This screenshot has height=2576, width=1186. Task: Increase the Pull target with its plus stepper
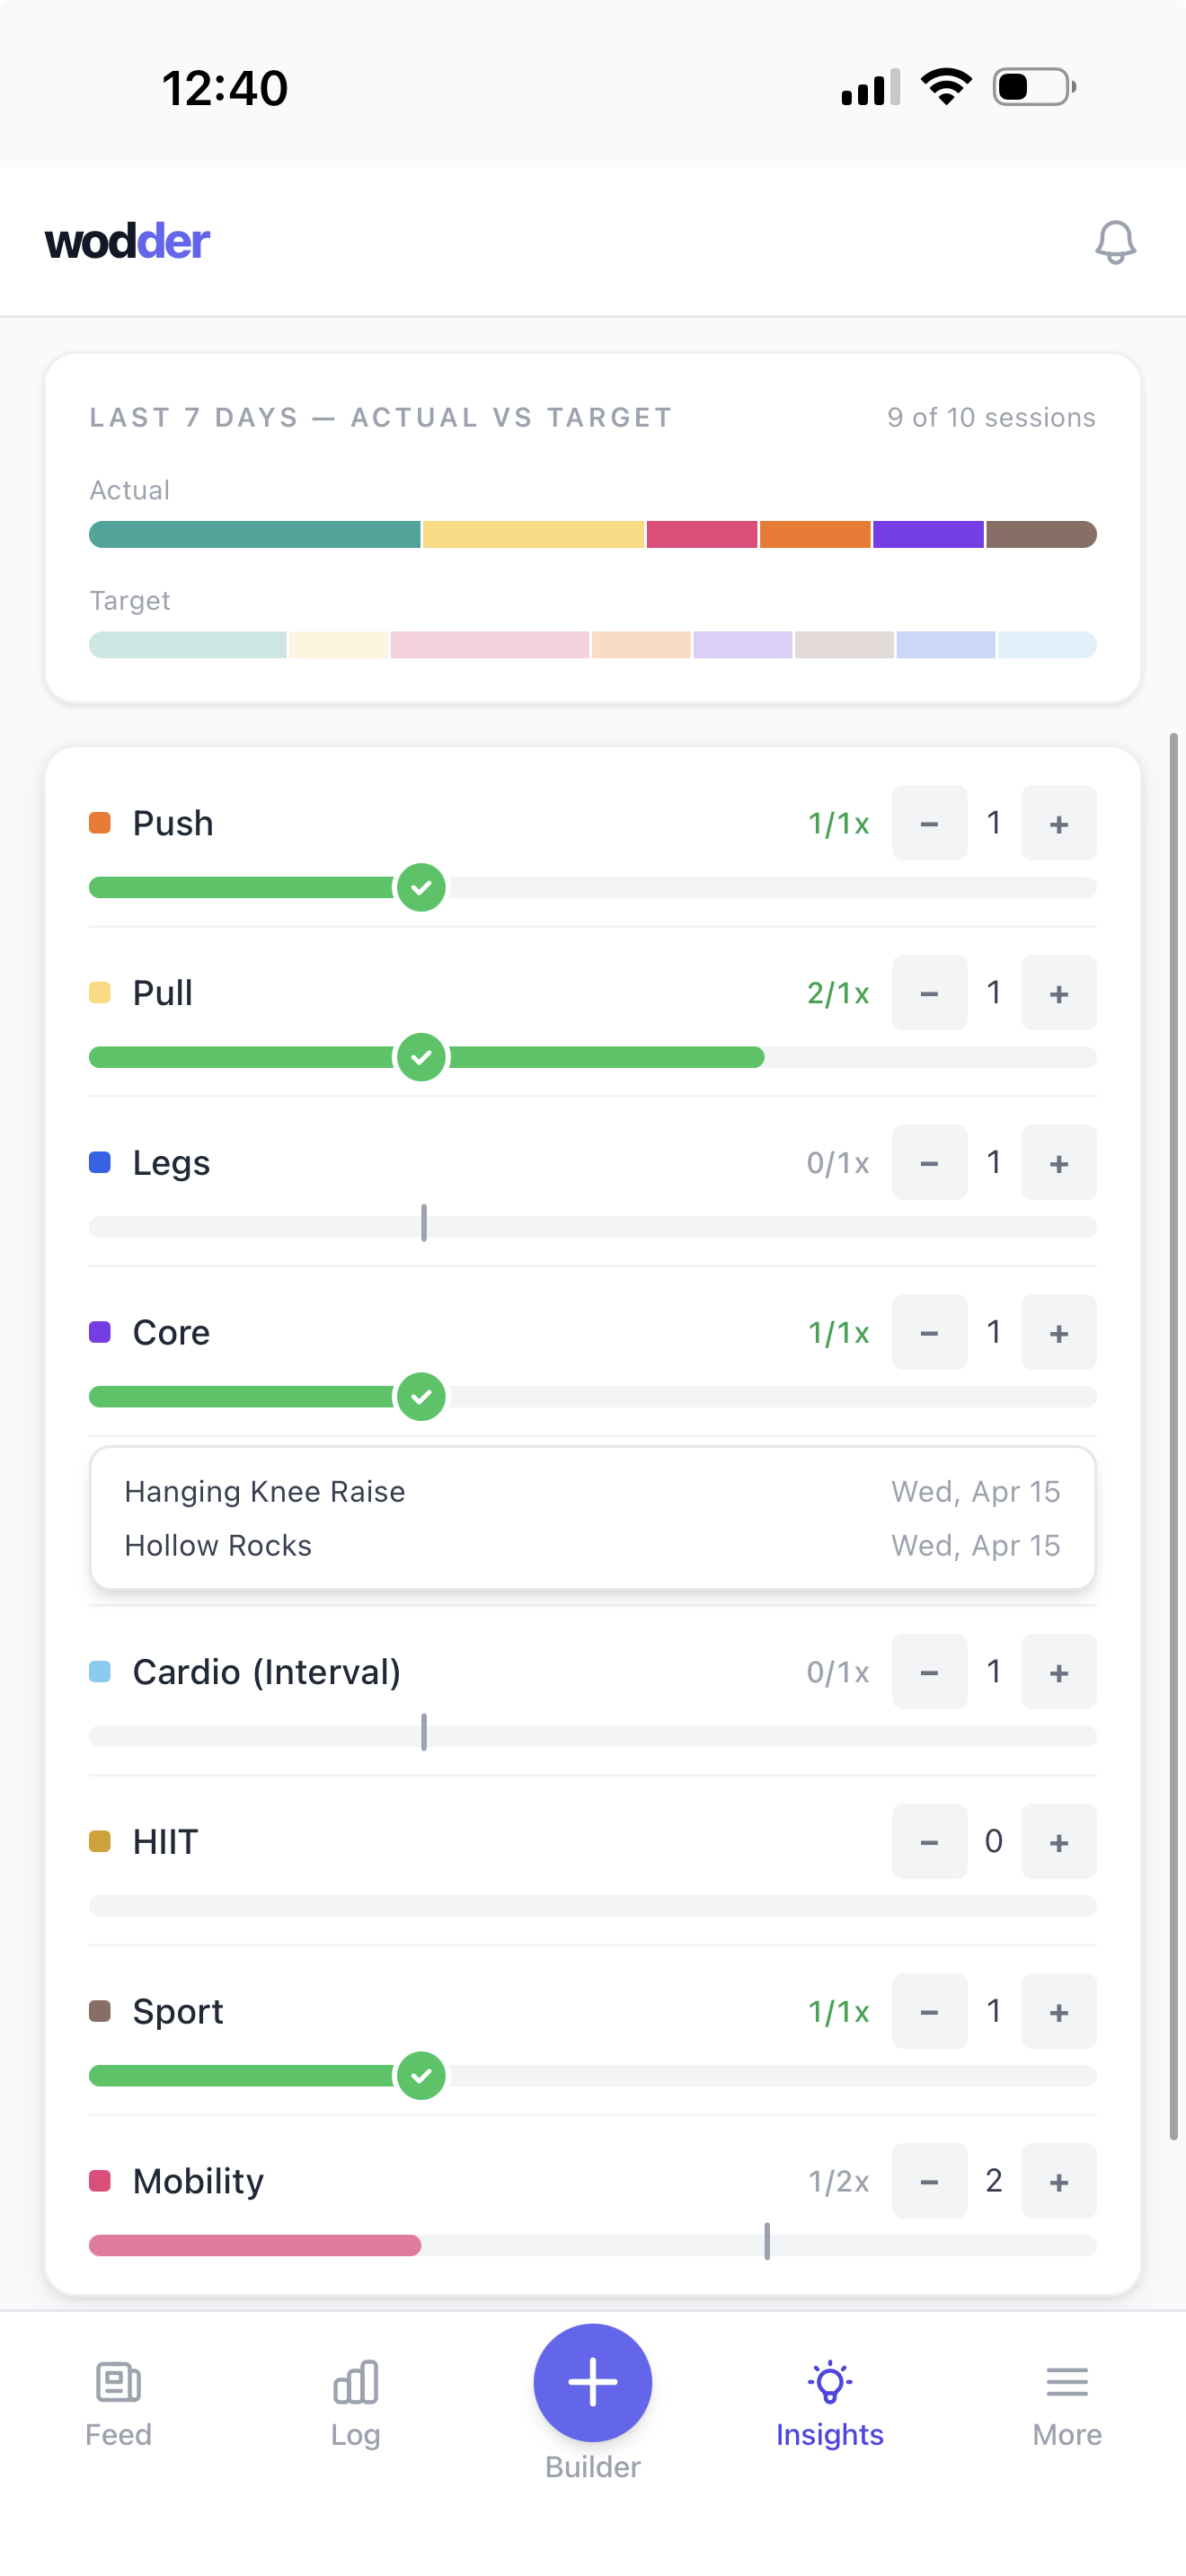click(1058, 992)
